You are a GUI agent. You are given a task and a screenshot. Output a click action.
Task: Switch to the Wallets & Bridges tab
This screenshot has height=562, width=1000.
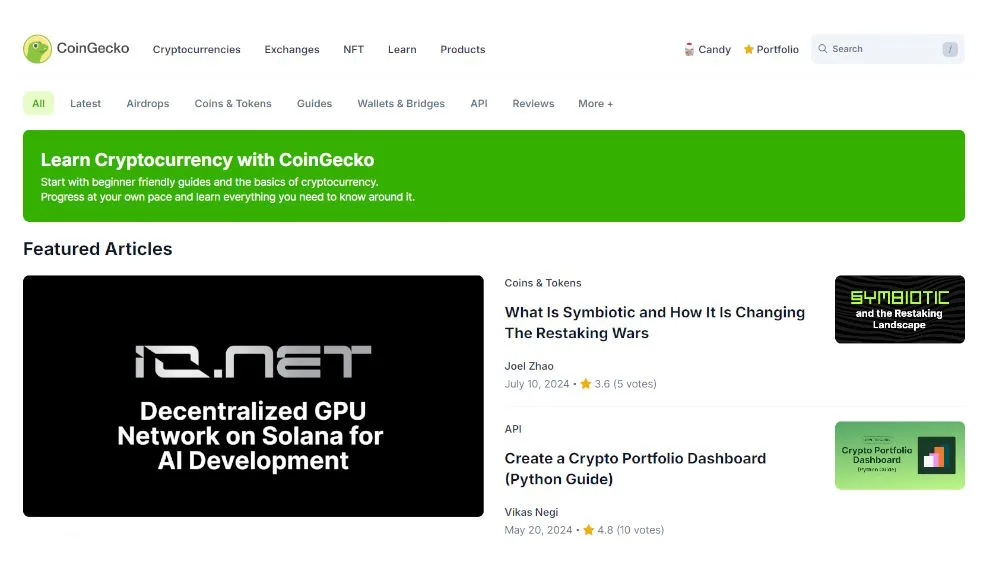(x=401, y=104)
